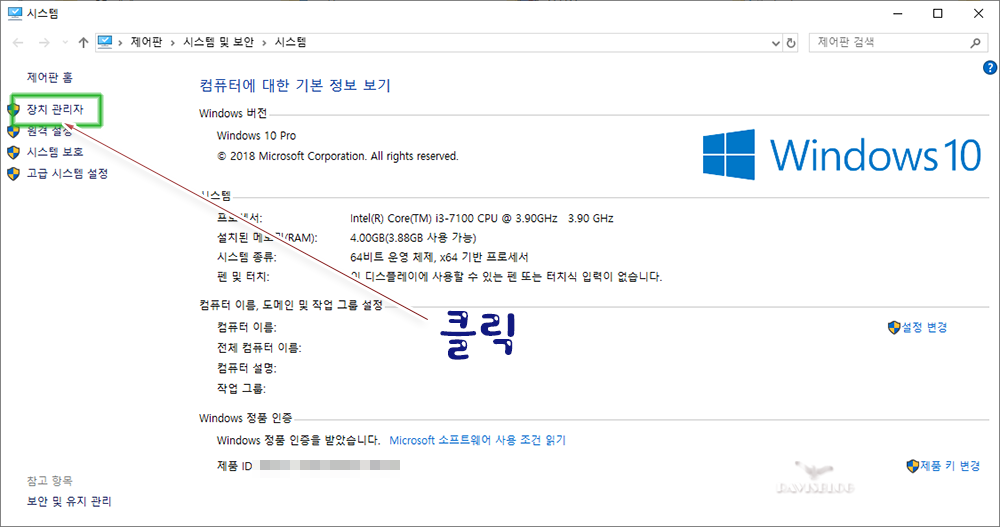Open Microsoft 소프트웨어 사용 조건 읽기 link
This screenshot has width=1000, height=527.
click(477, 440)
